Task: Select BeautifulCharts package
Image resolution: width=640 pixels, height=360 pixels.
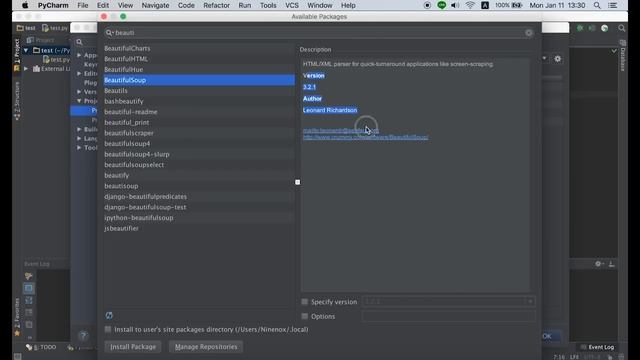Action: pos(199,48)
